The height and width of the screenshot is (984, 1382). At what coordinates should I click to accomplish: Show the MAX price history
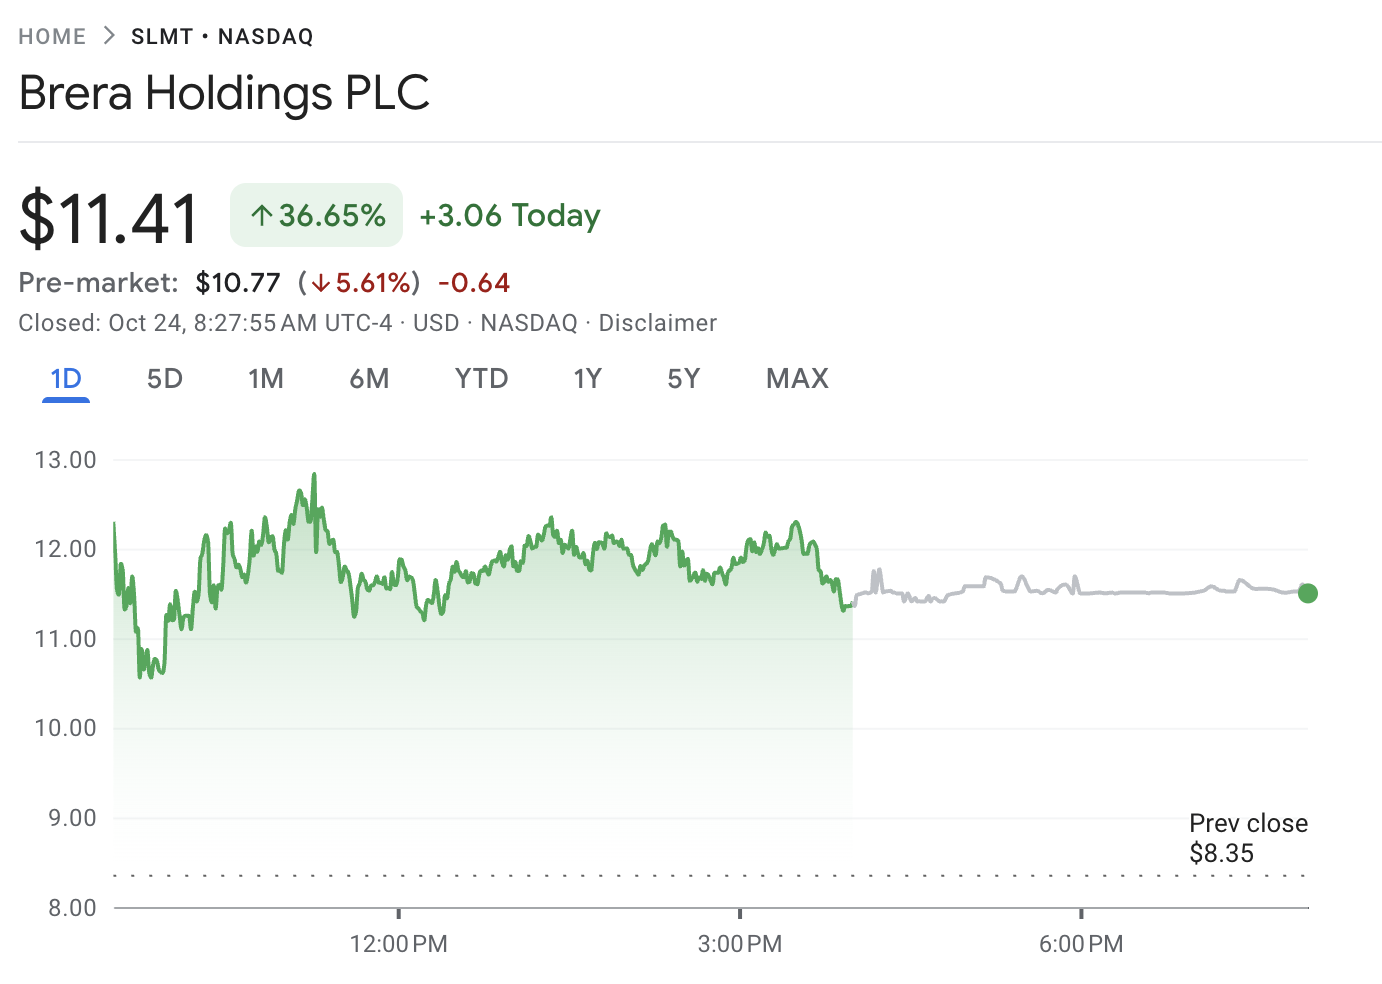[x=797, y=379]
